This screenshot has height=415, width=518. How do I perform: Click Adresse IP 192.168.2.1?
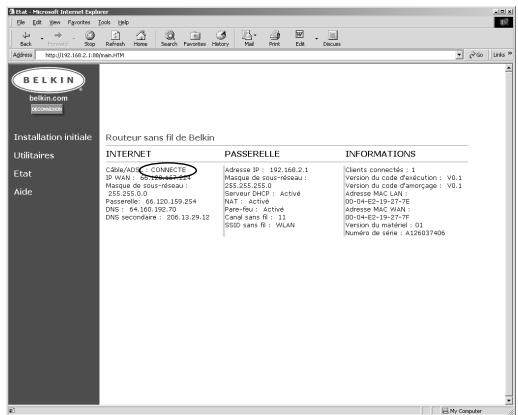[289, 170]
